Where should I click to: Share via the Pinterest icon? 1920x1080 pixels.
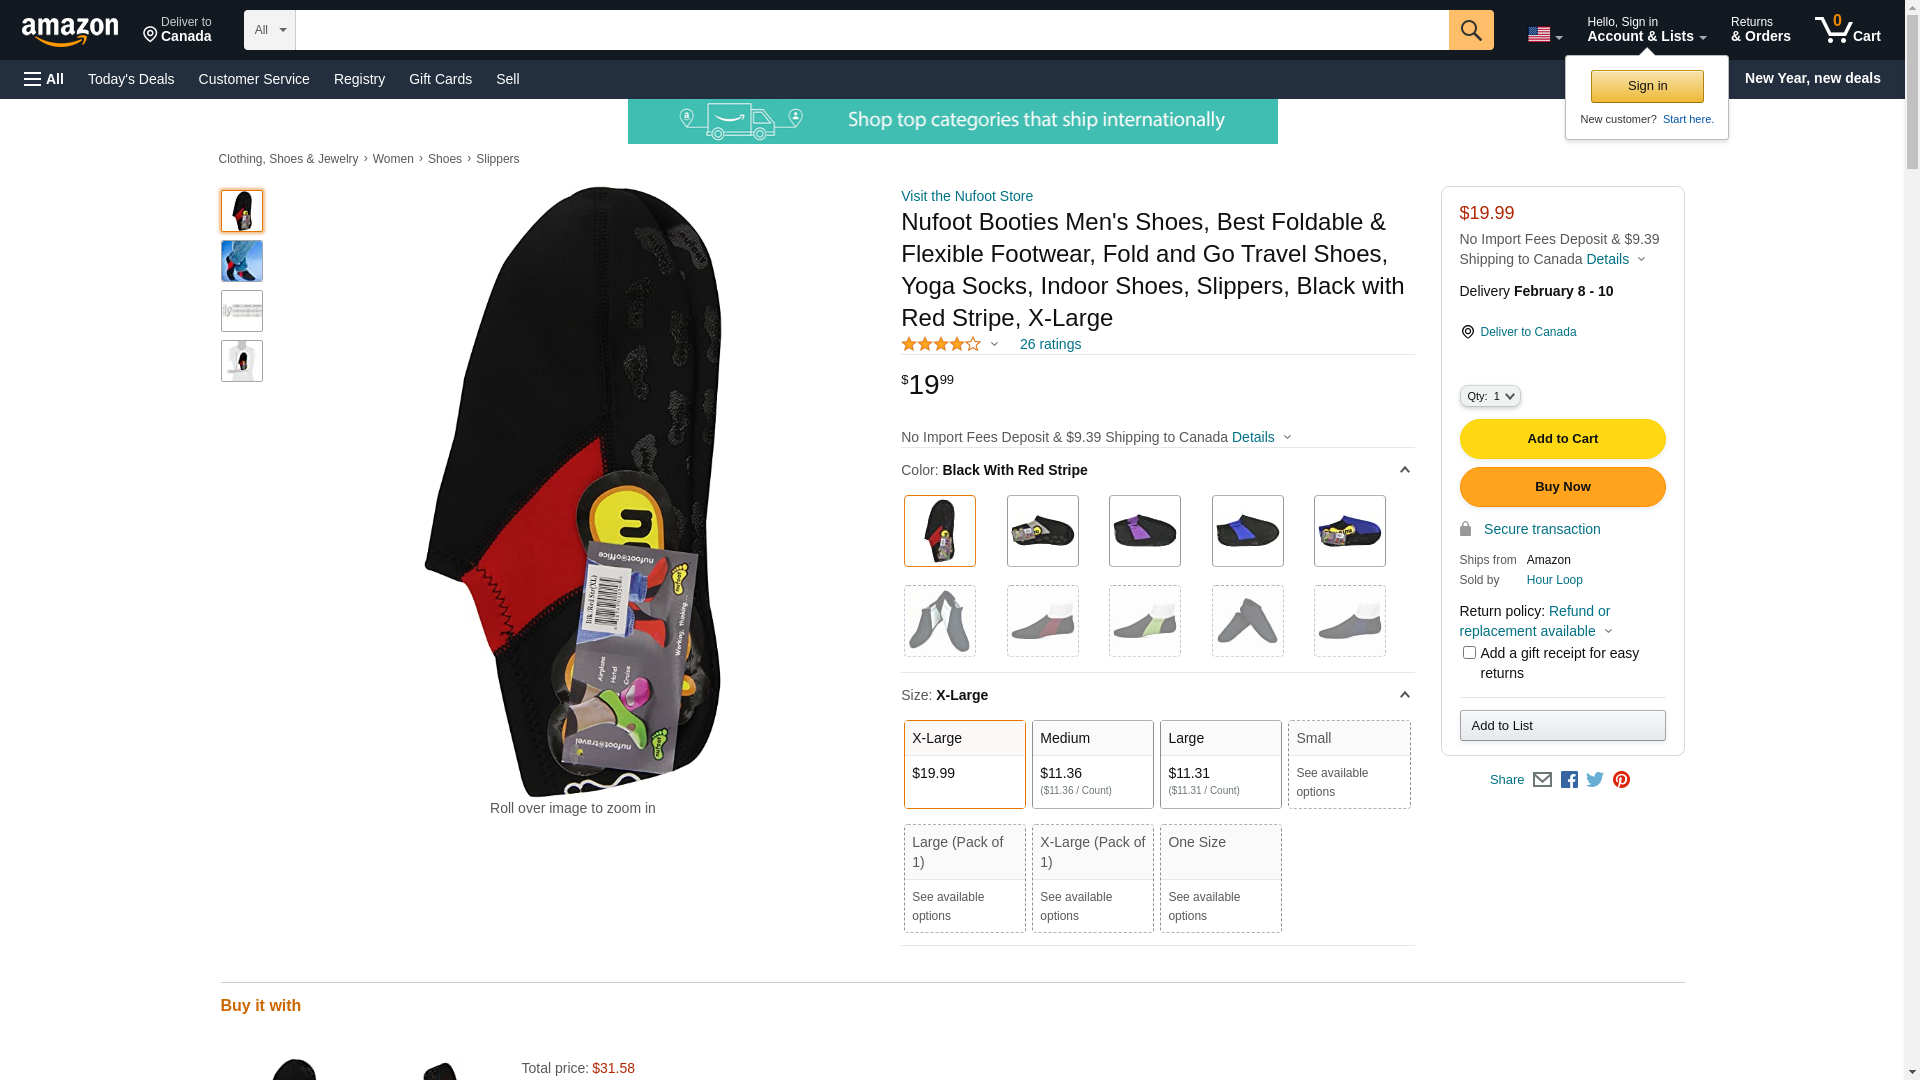click(x=1621, y=780)
